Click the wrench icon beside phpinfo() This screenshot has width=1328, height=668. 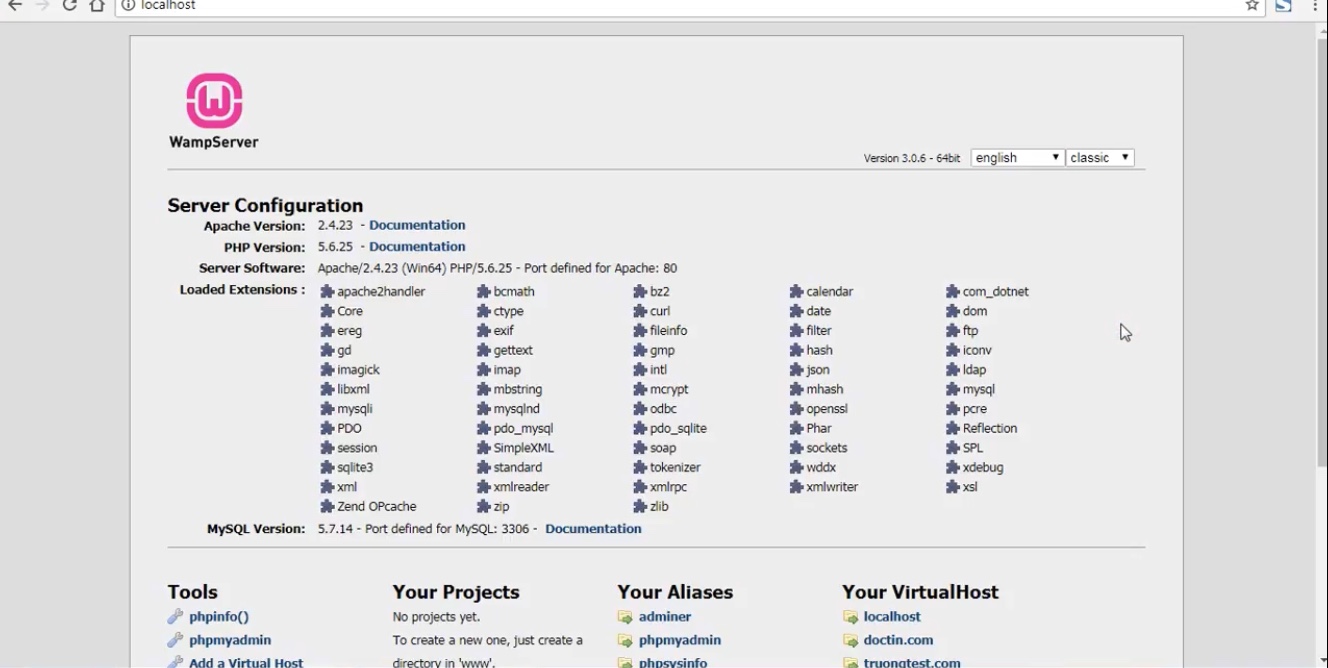tap(176, 617)
